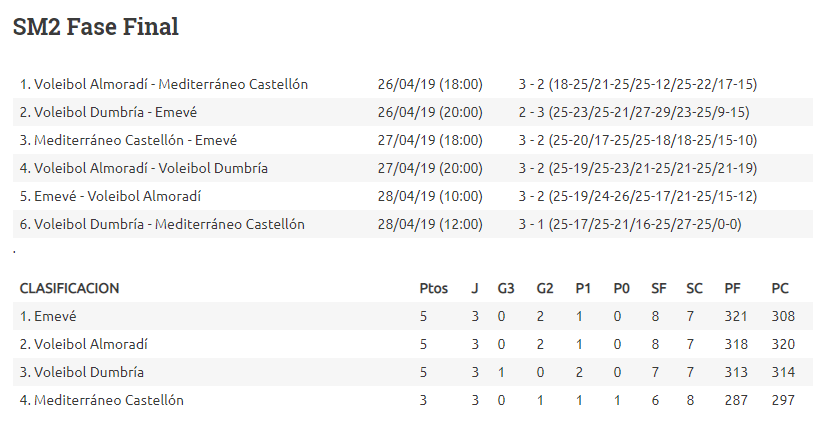Open match 3 Mediterráneo Castellón - Emevé
This screenshot has width=817, height=421.
click(128, 140)
